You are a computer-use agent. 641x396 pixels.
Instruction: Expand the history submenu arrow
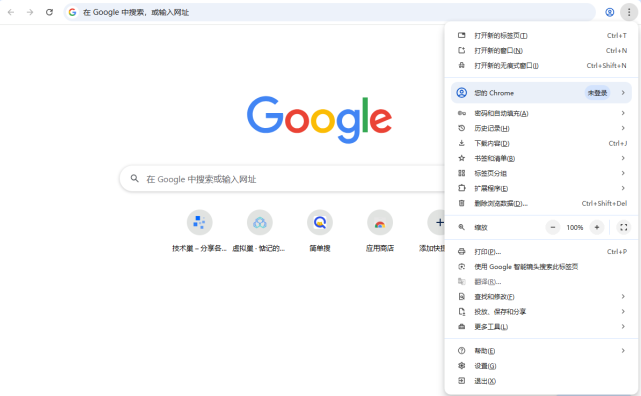coord(623,128)
